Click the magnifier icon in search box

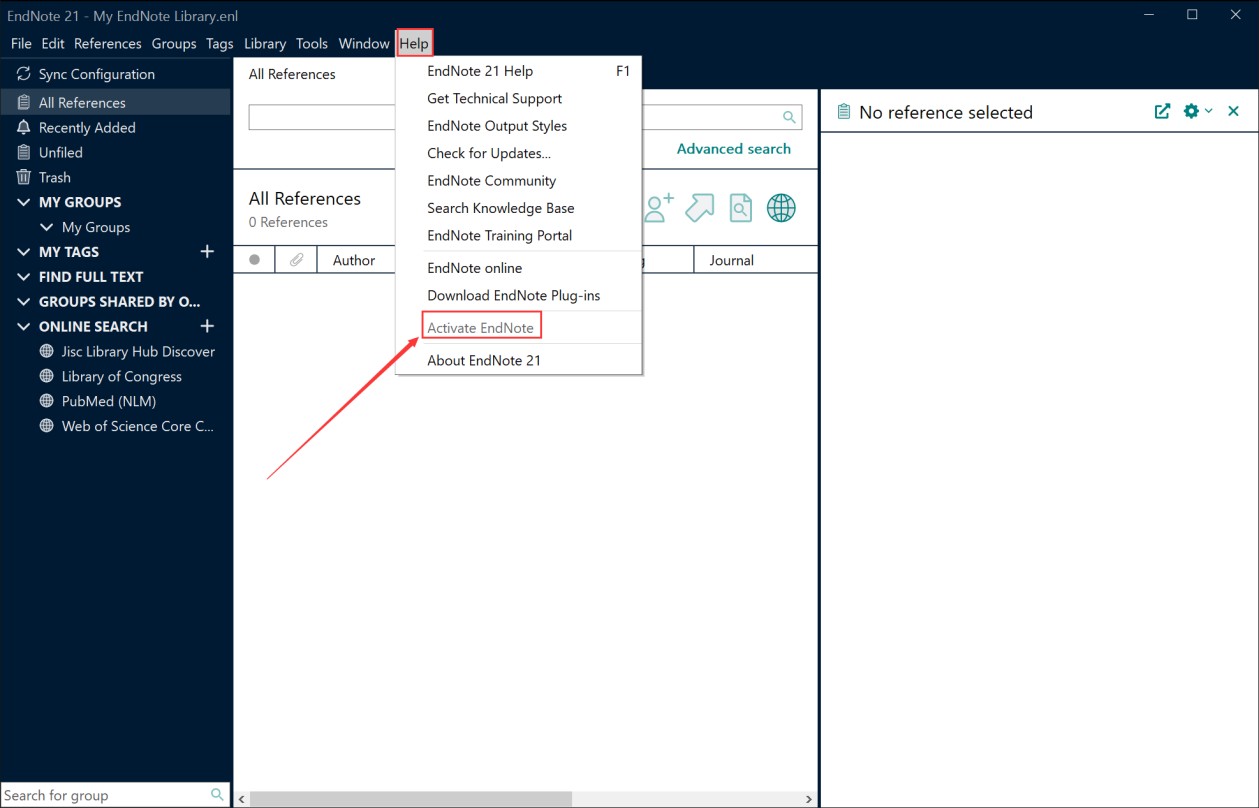[789, 117]
